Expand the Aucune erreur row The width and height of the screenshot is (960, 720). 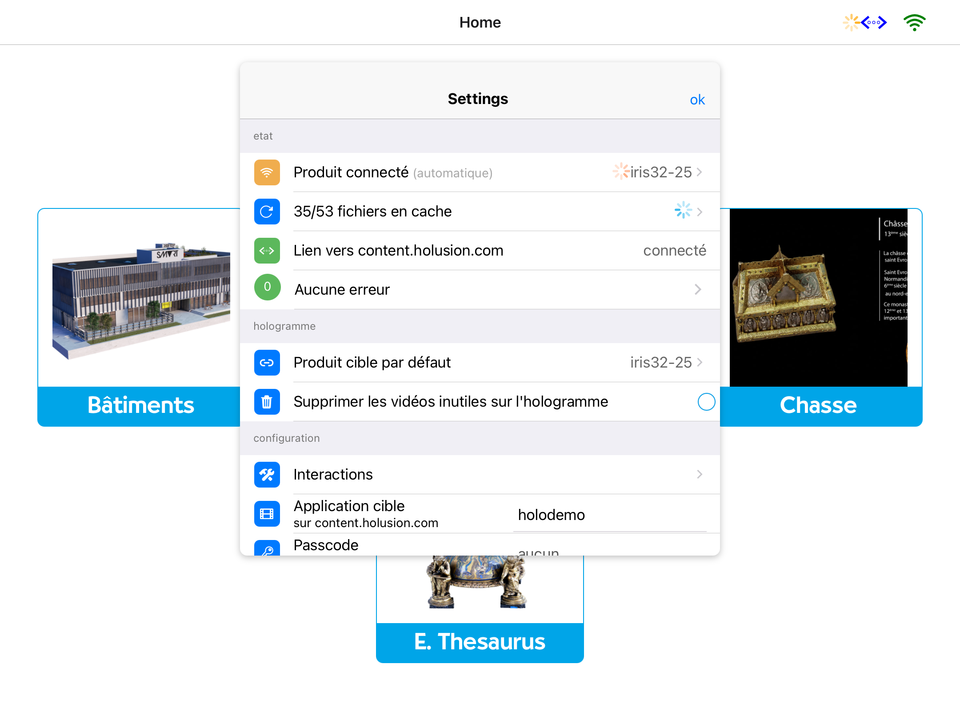point(480,288)
